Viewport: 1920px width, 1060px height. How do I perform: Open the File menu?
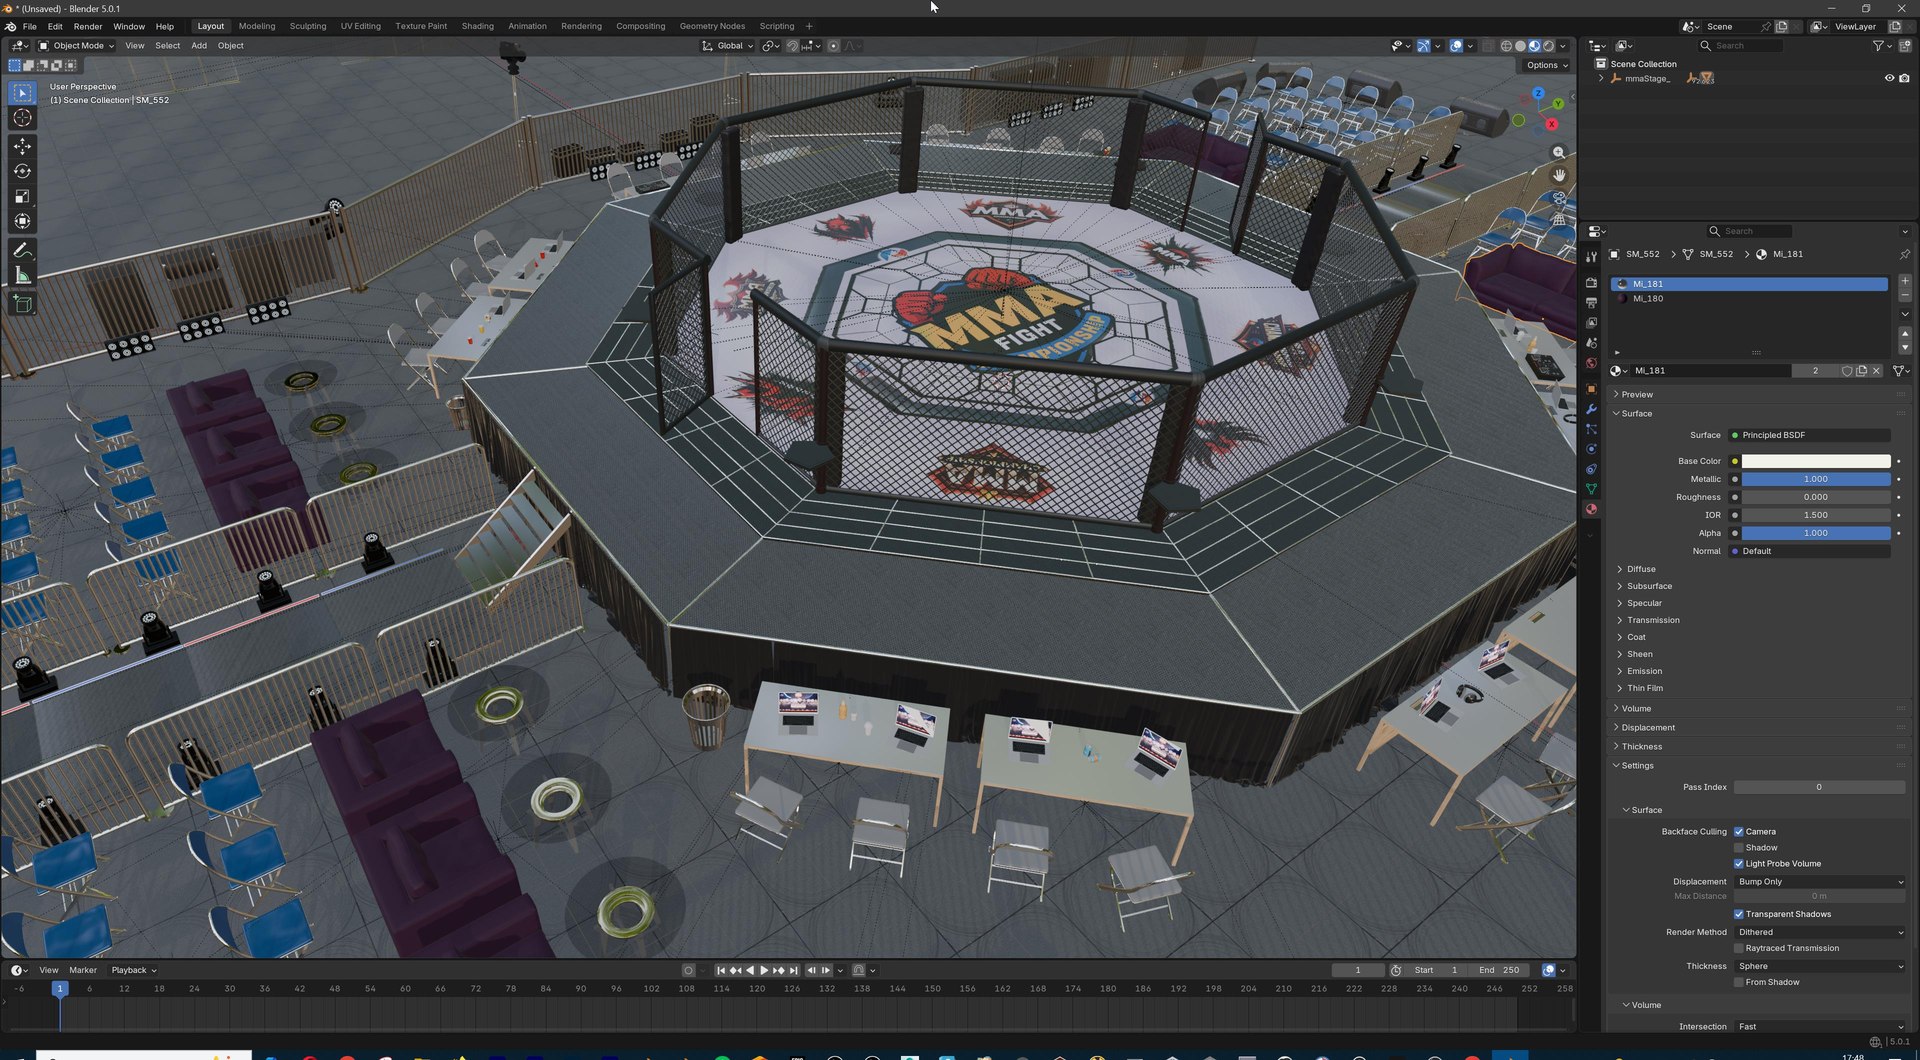click(30, 26)
